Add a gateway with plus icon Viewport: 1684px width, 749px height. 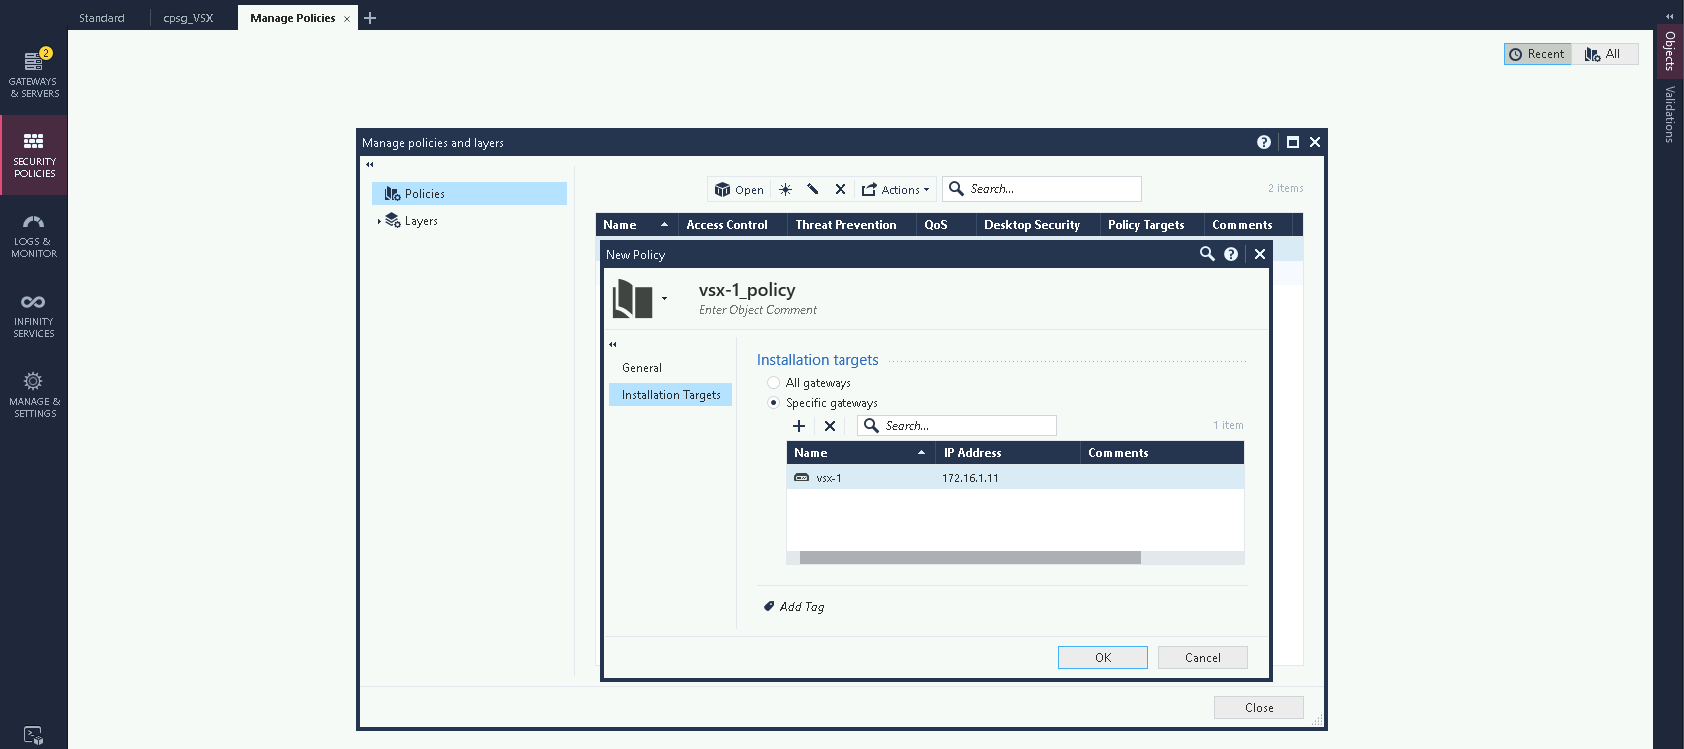tap(799, 426)
